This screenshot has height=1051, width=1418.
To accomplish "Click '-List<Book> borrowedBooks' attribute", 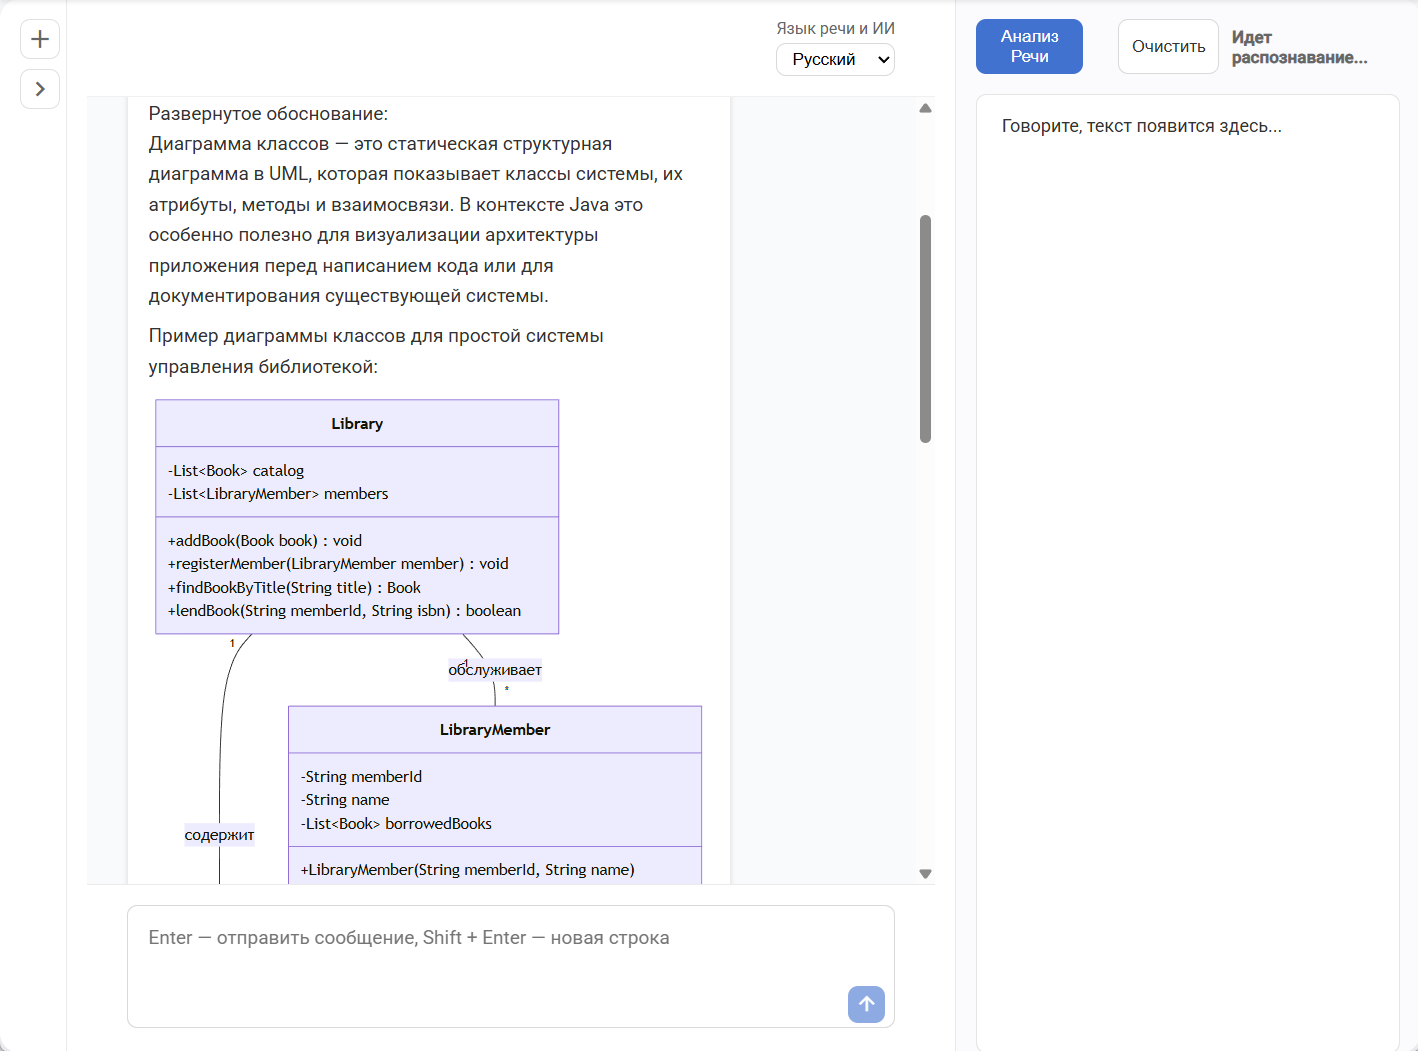I will pos(396,824).
